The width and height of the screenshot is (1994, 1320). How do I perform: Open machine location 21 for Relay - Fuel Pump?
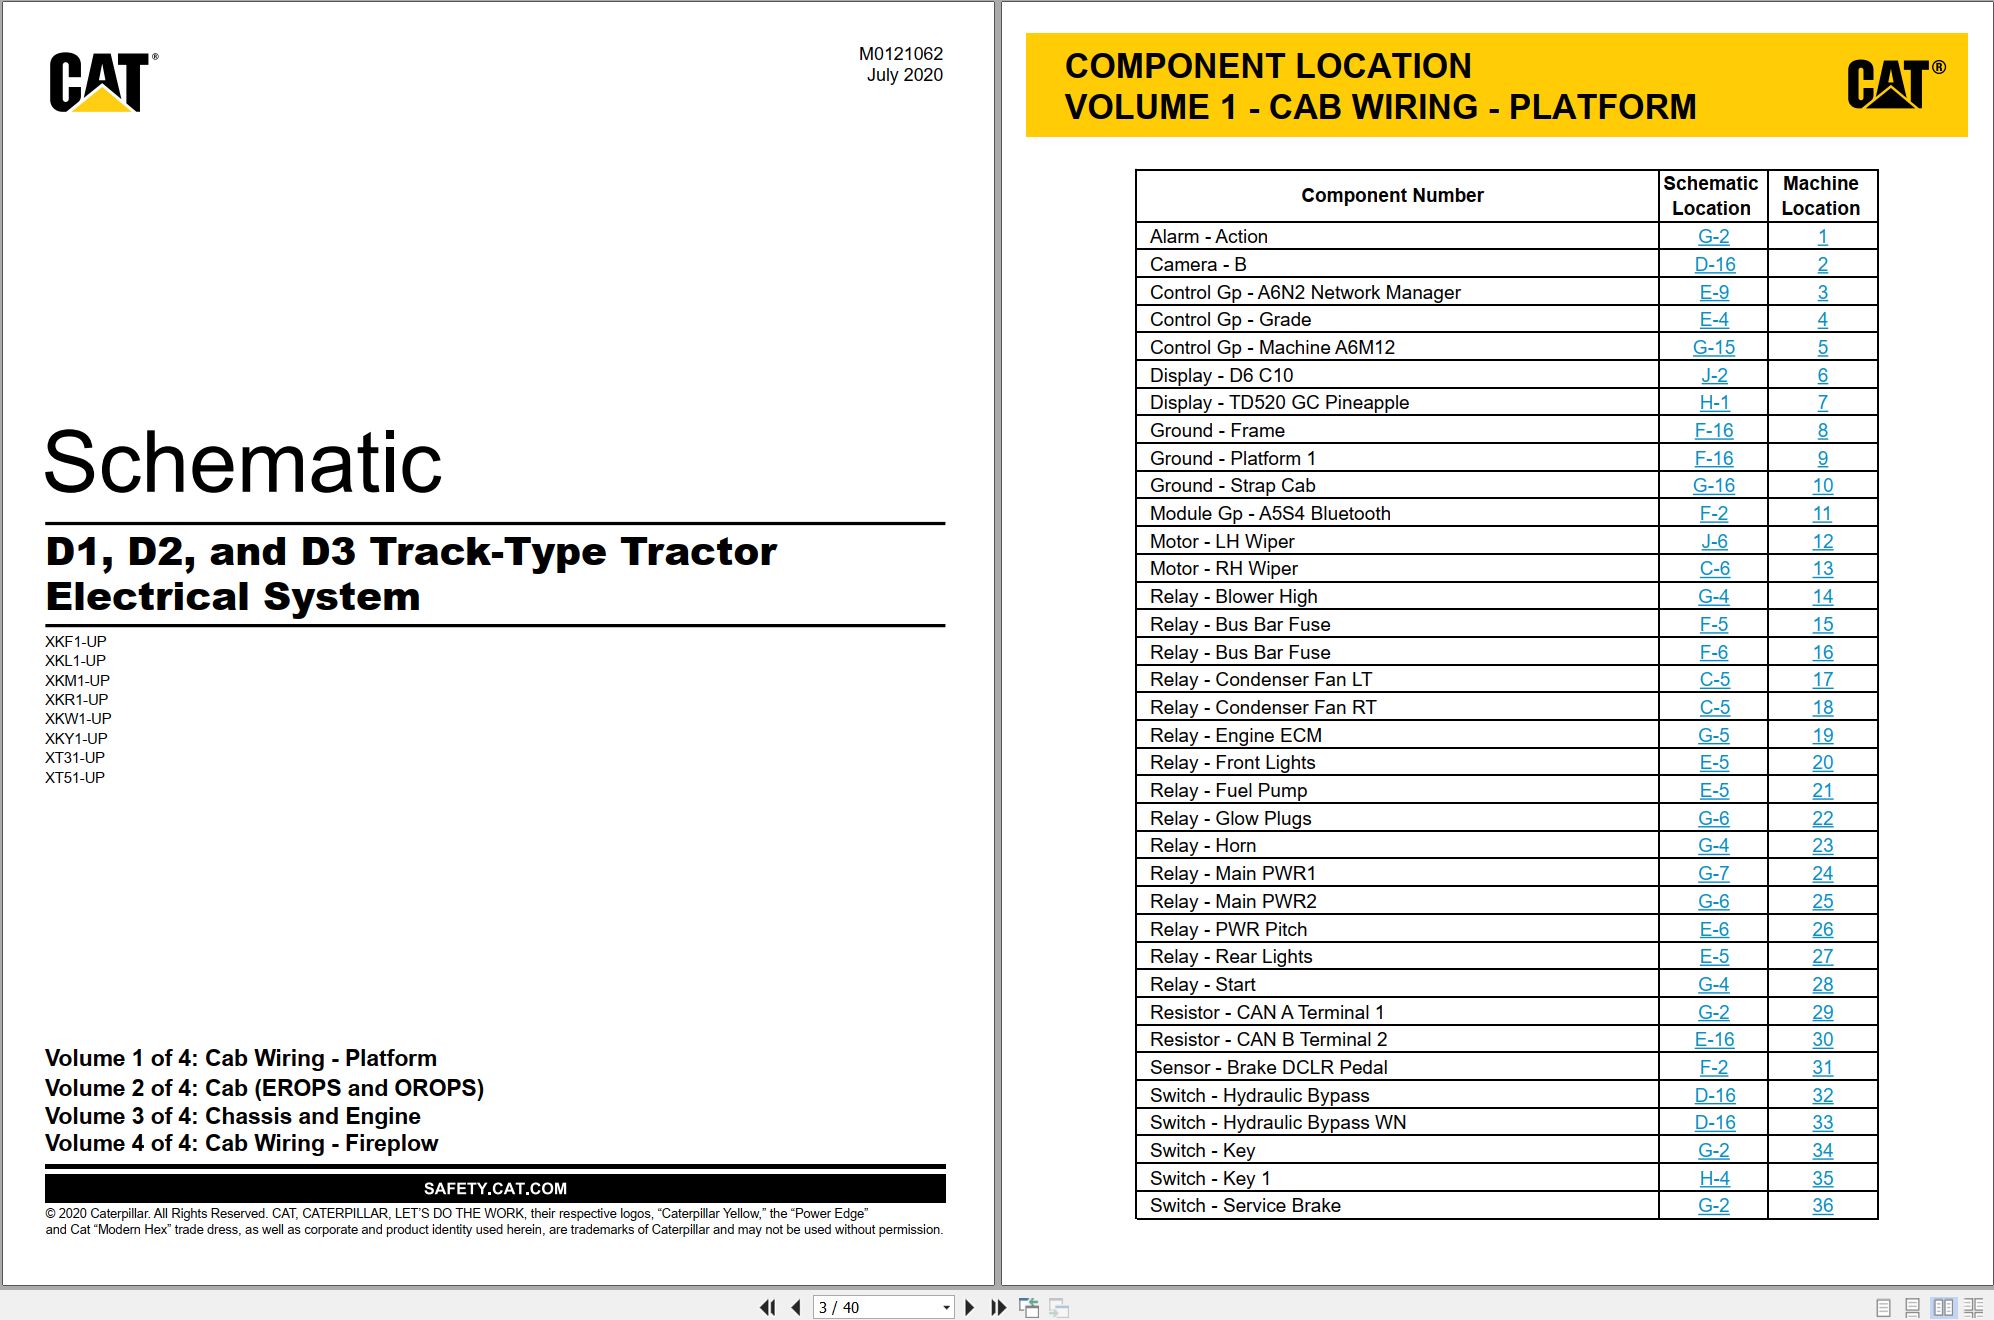pyautogui.click(x=1822, y=791)
